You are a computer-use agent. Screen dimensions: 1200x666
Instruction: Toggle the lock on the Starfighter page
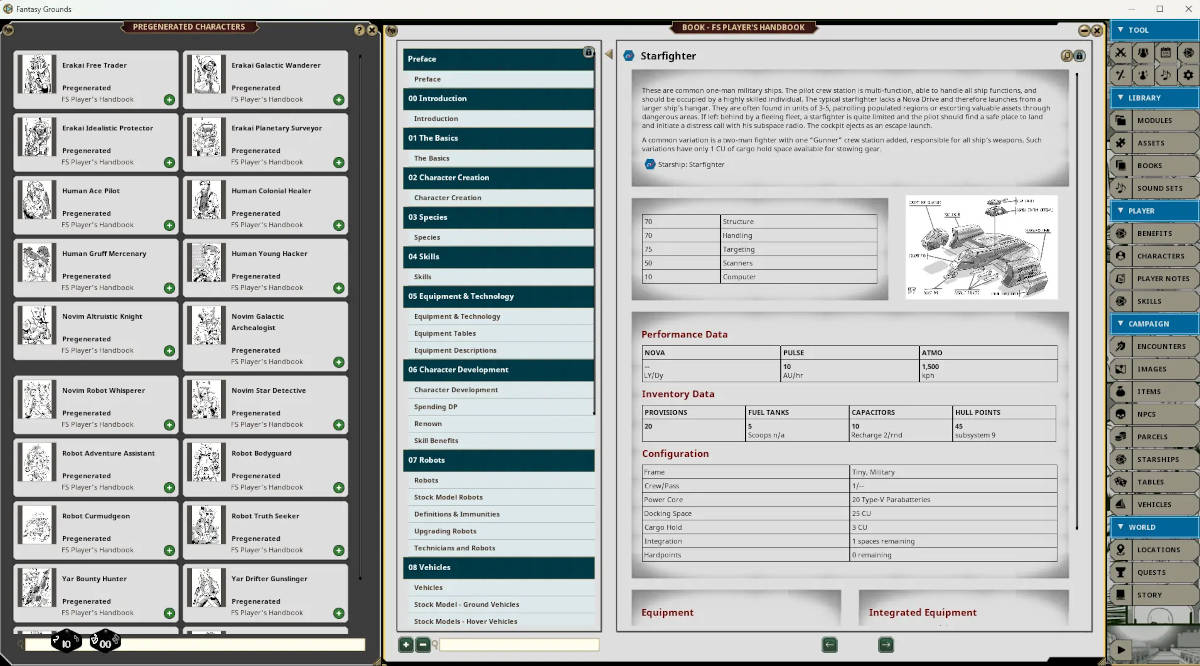1080,56
